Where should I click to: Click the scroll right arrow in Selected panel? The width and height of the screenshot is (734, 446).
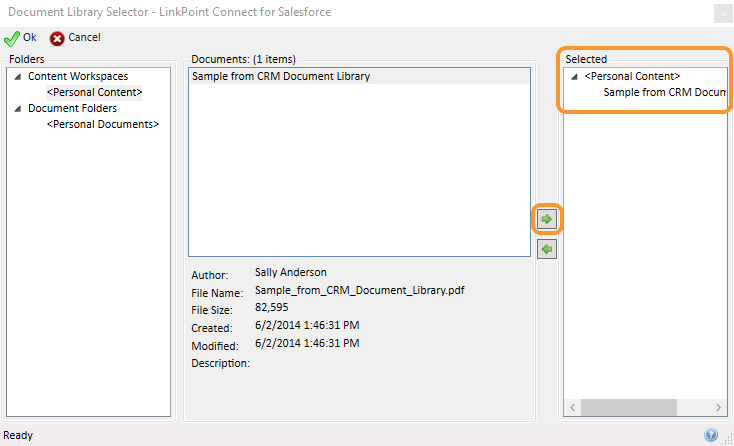point(718,407)
